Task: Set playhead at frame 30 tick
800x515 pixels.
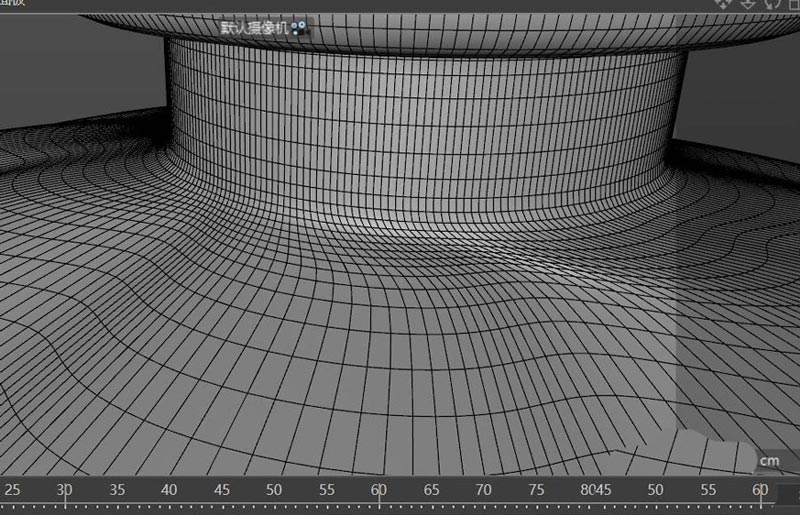Action: pos(64,490)
